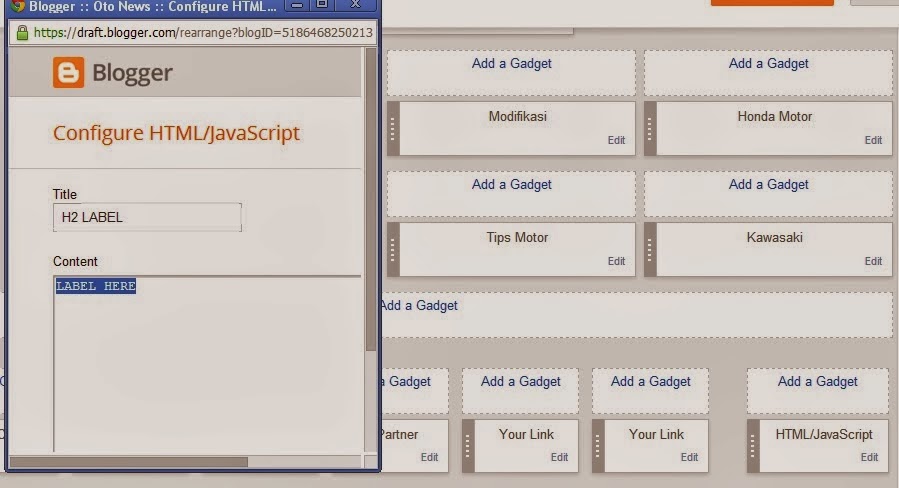Viewport: 899px width, 488px height.
Task: Grab the Modifikasi gadget drag handle
Action: (393, 128)
